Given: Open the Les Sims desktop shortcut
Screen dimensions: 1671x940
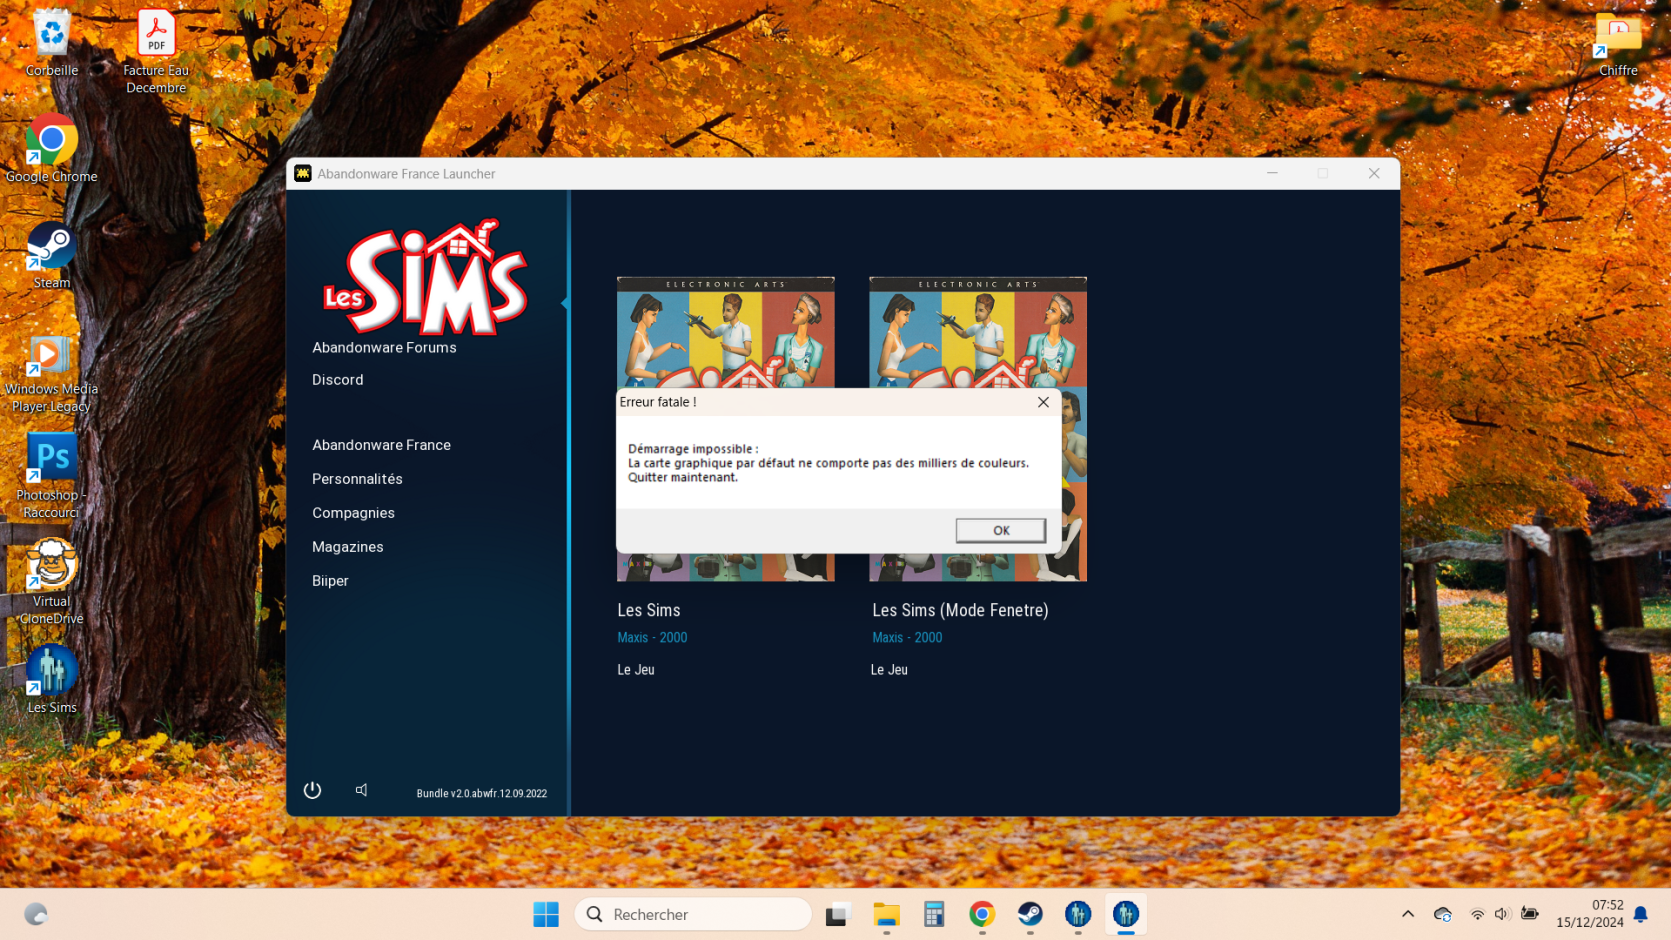Looking at the screenshot, I should (x=51, y=680).
